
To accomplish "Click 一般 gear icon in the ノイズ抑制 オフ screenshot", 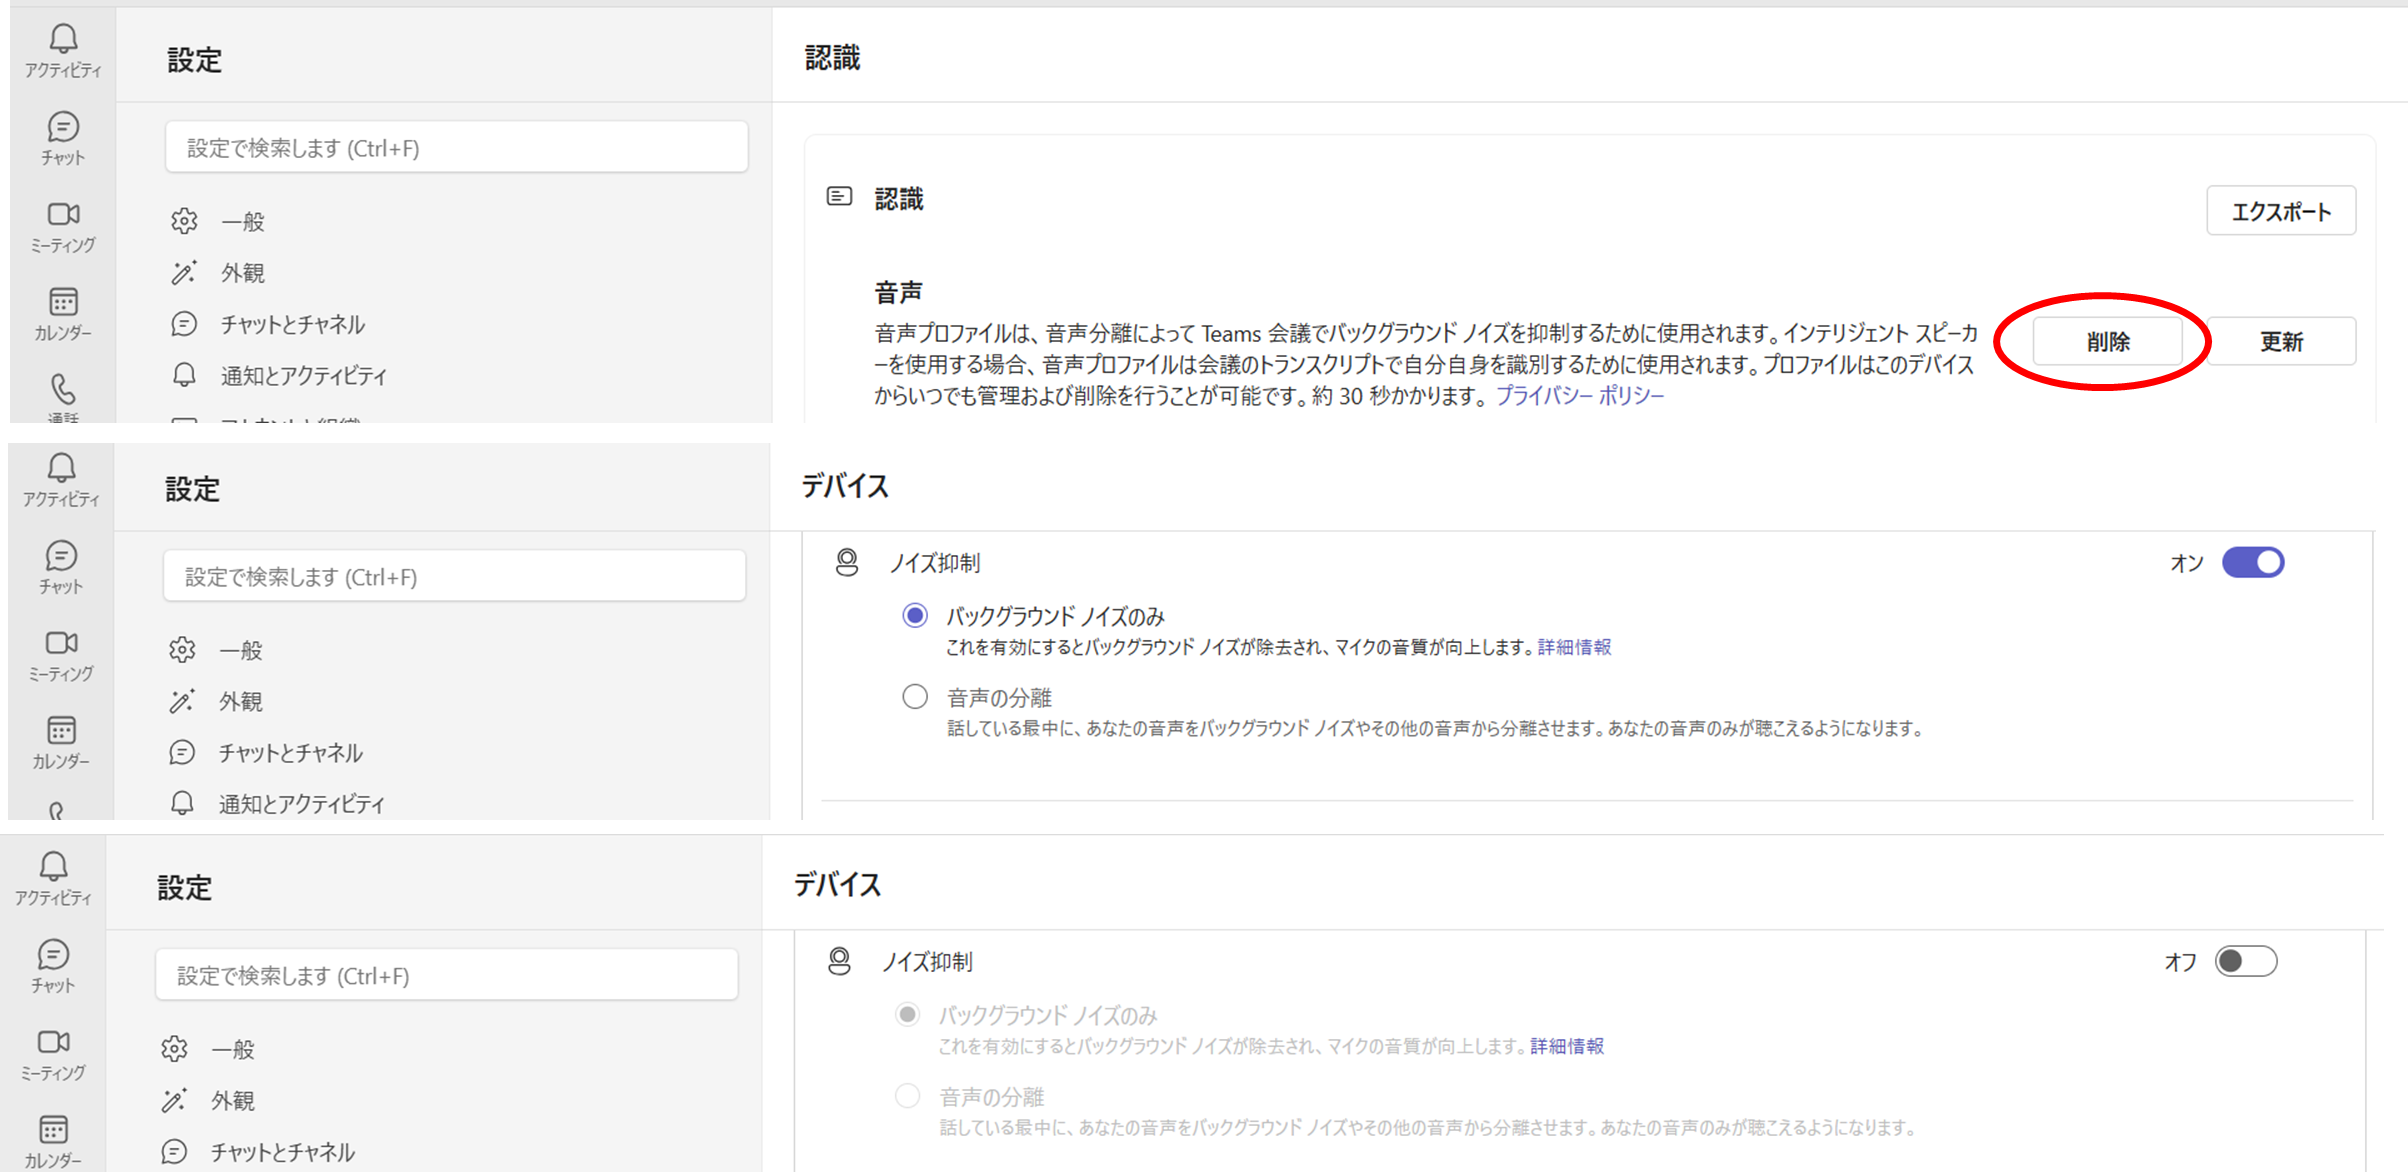I will 174,1049.
